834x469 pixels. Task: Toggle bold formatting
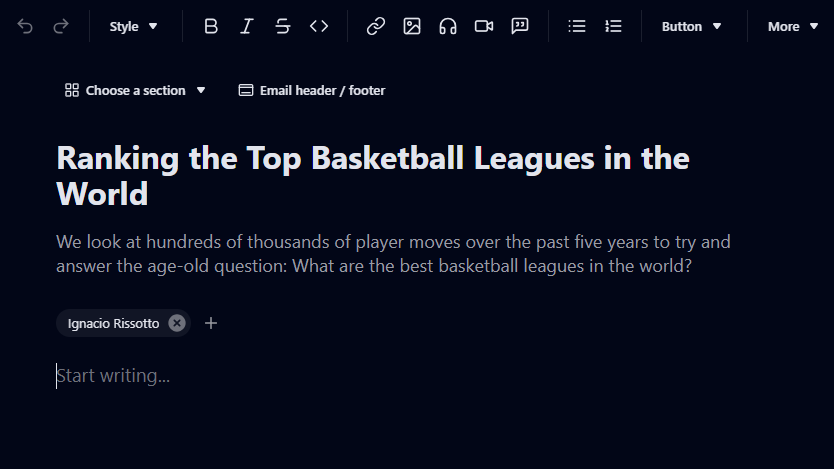click(211, 26)
